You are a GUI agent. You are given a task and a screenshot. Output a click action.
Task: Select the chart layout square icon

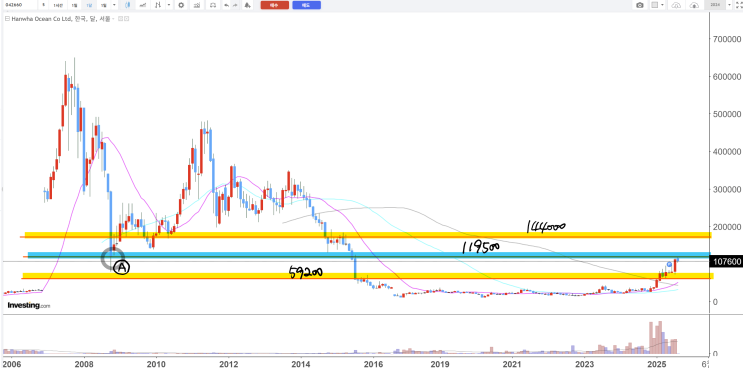655,5
